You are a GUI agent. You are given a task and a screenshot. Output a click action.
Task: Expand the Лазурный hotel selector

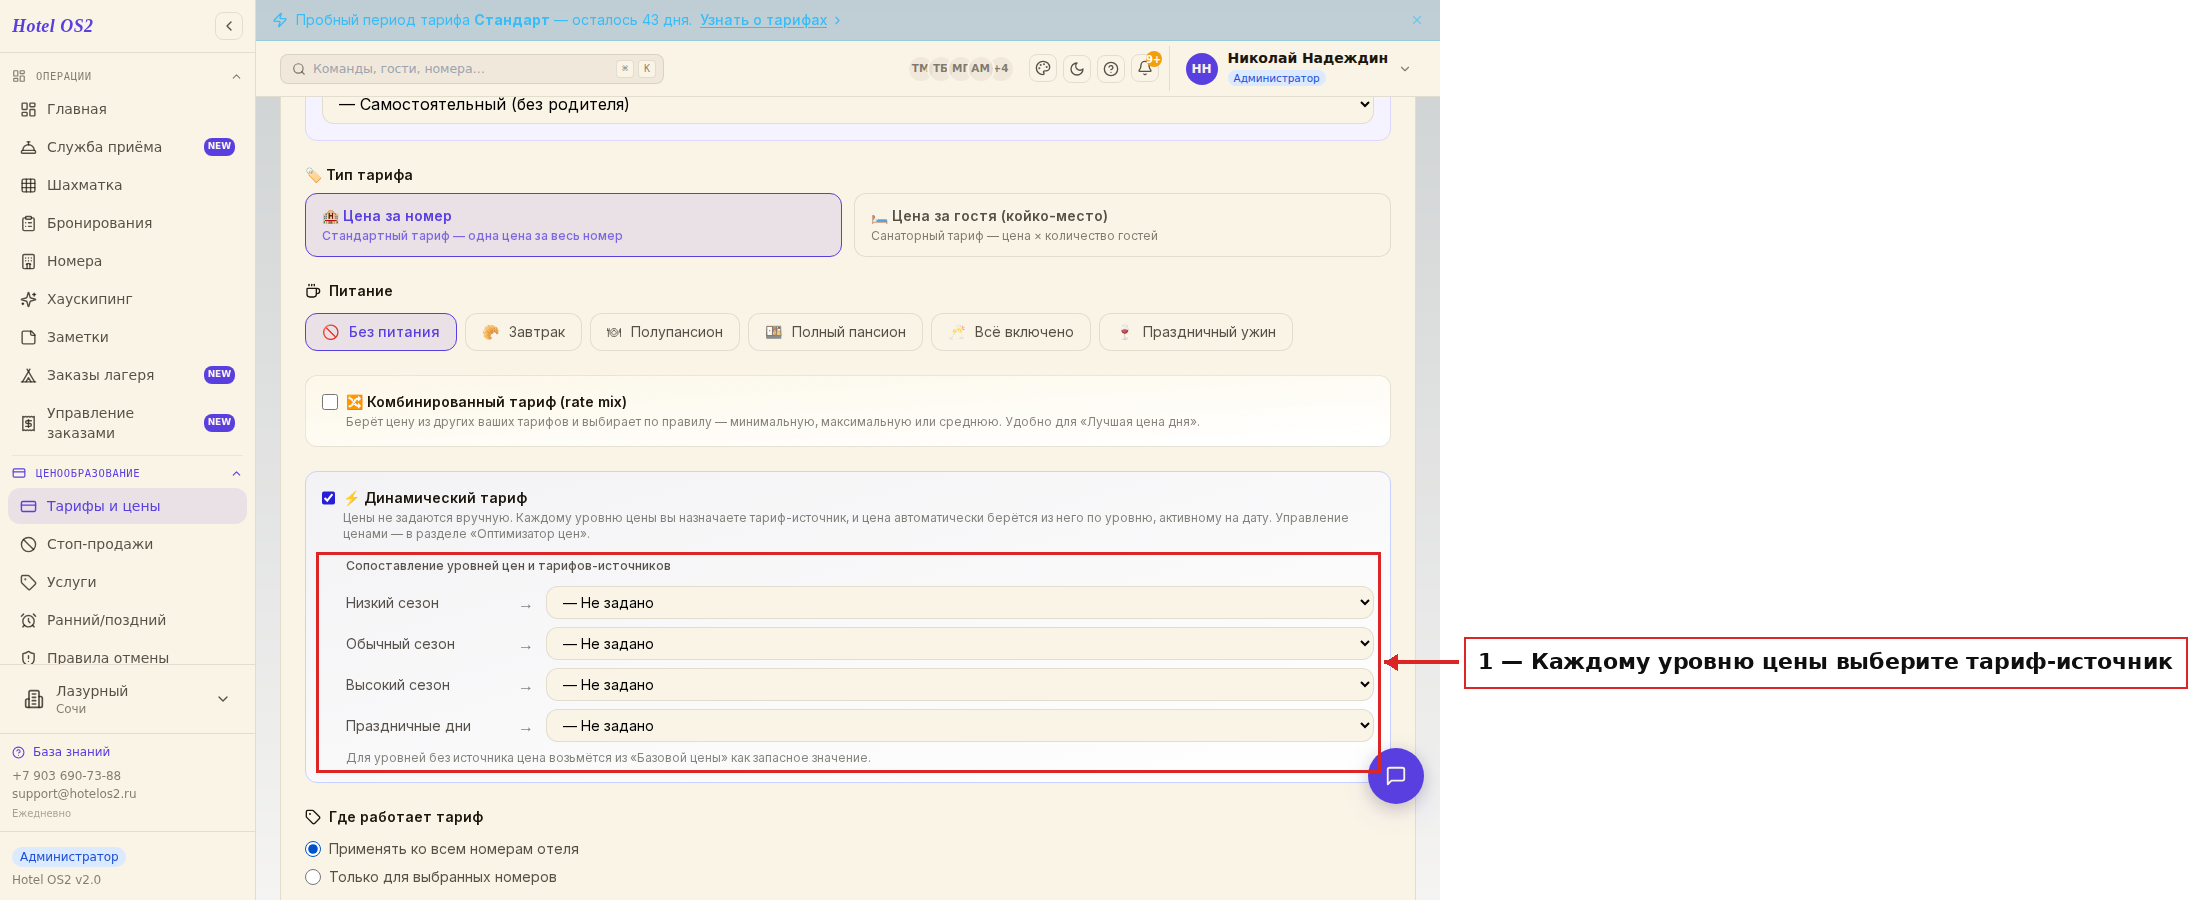click(x=127, y=699)
